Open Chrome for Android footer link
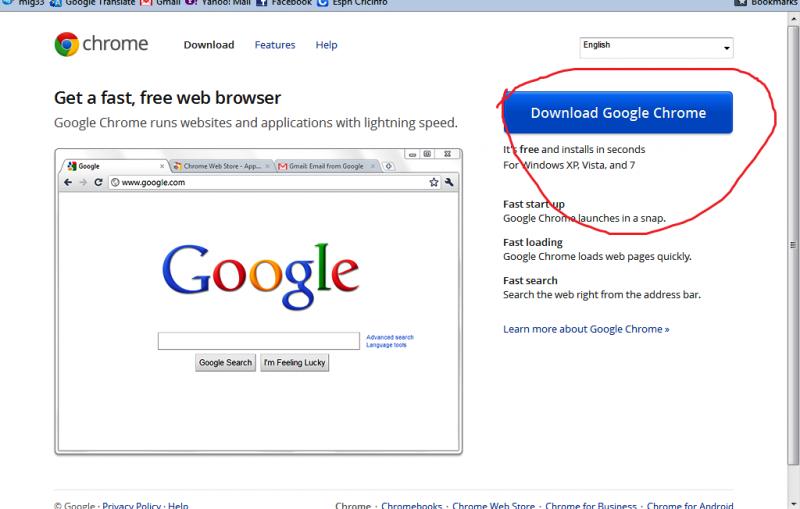This screenshot has width=800, height=509. point(690,505)
